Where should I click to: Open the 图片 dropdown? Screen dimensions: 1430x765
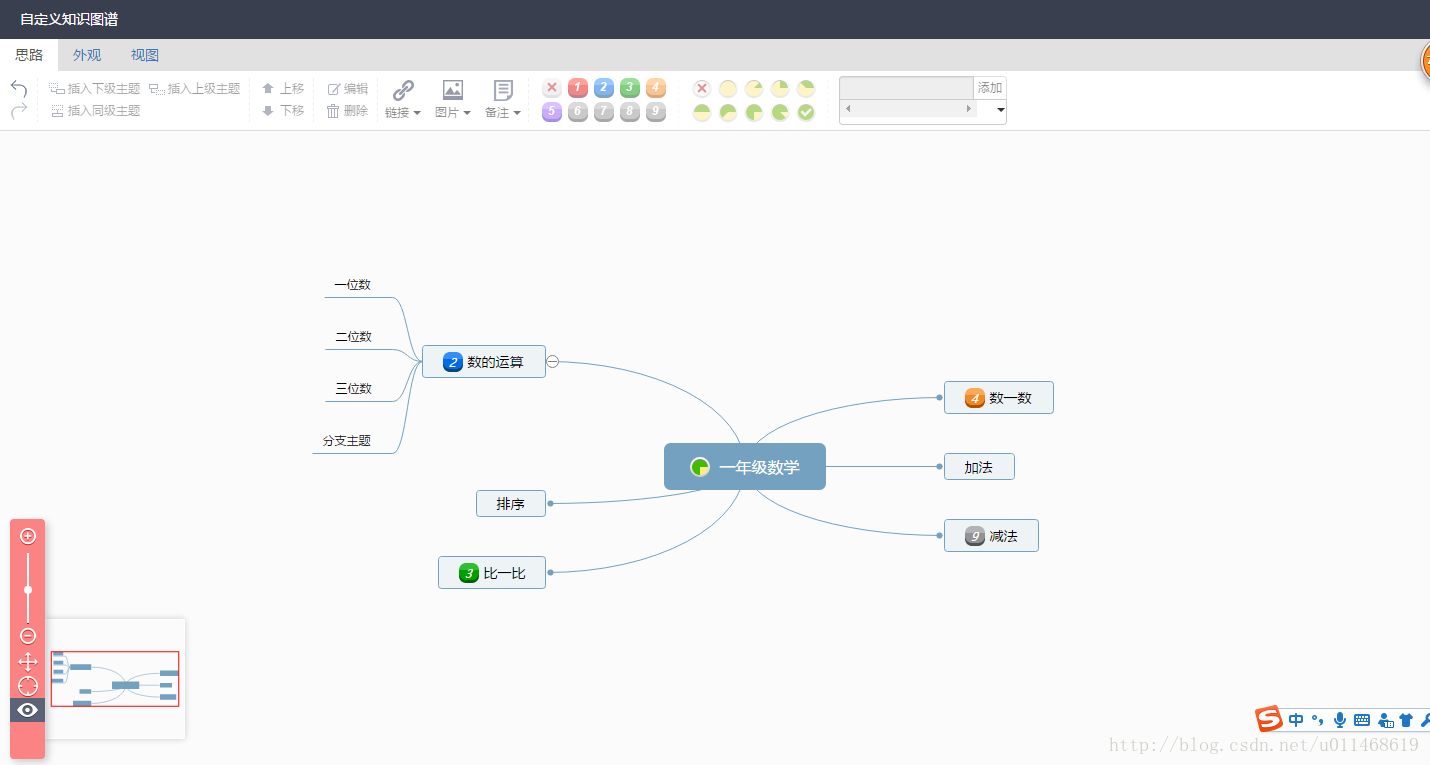pos(453,113)
